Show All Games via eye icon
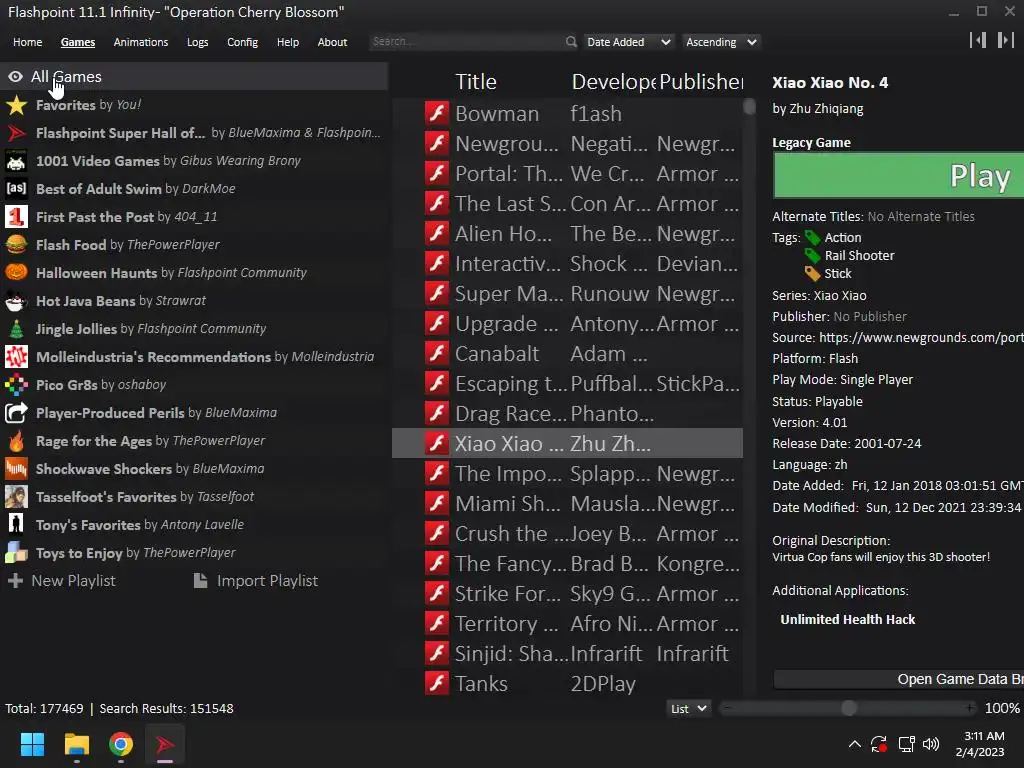The width and height of the screenshot is (1024, 768). 15,77
